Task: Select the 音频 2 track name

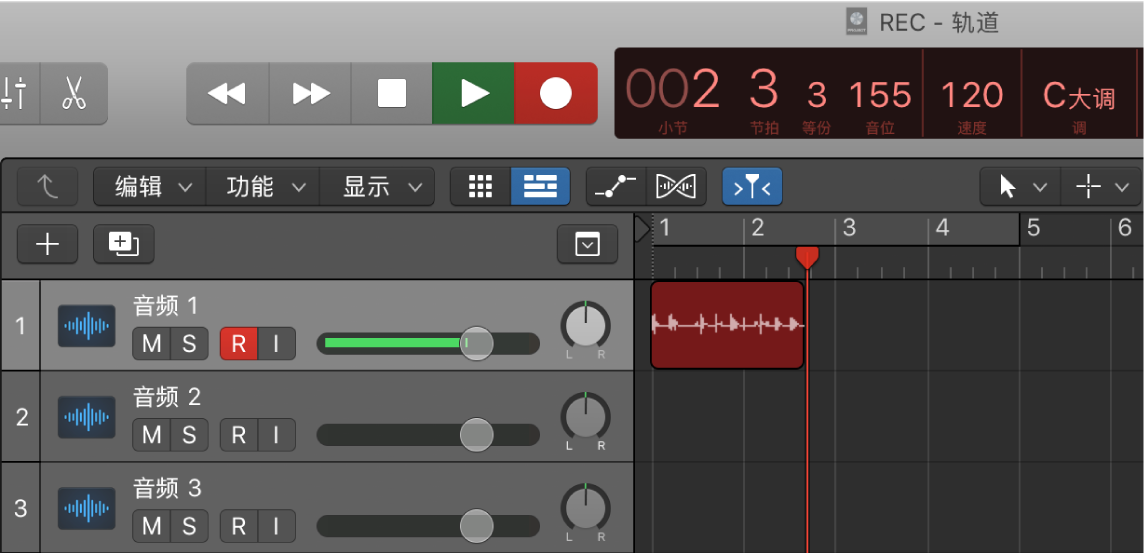Action: pos(167,397)
